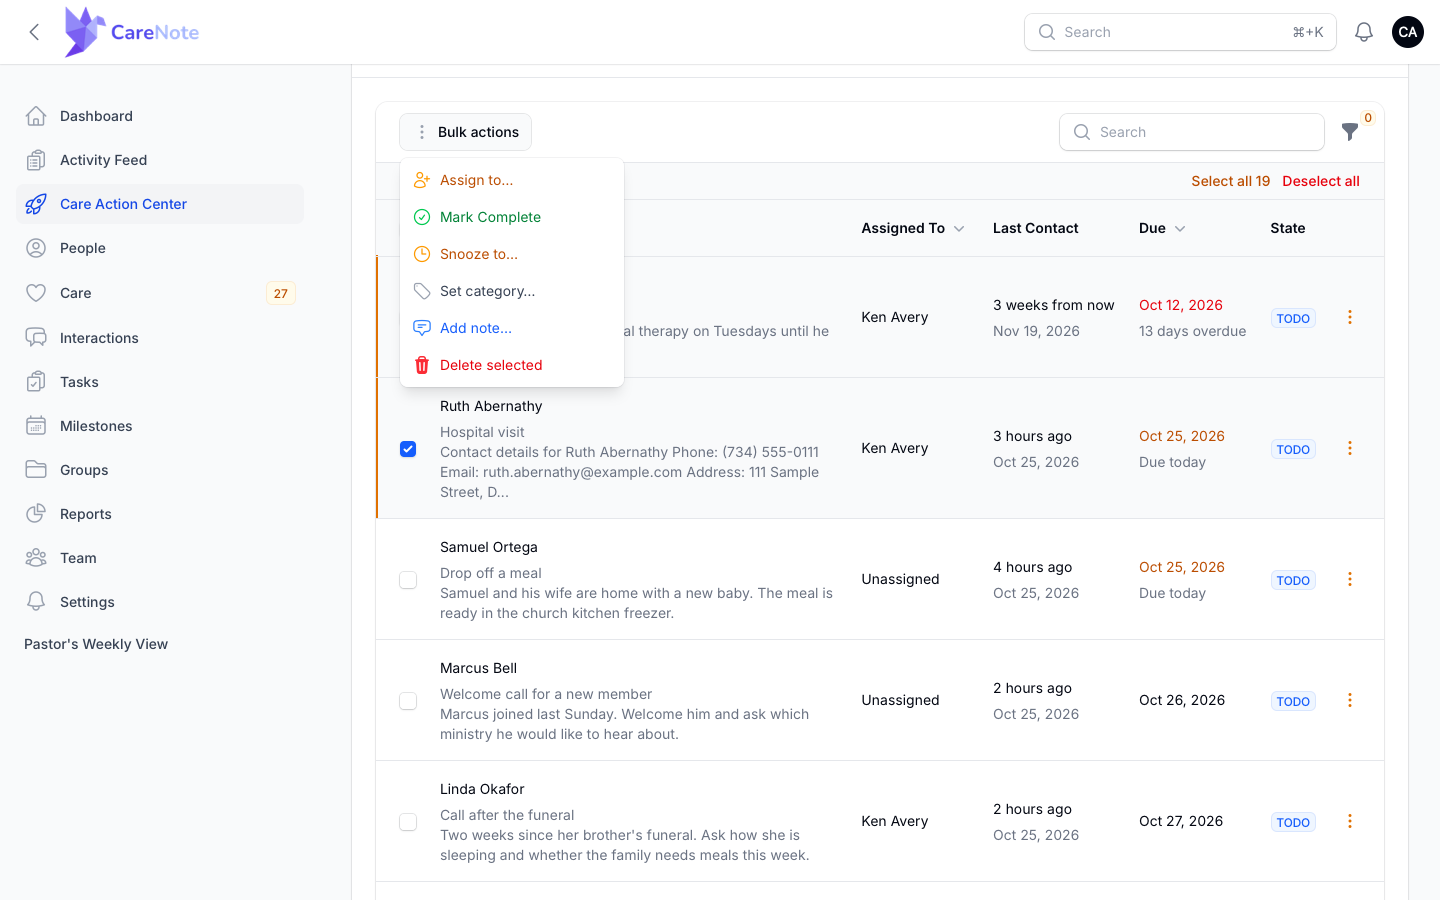Sort by the Due column

click(x=1162, y=228)
